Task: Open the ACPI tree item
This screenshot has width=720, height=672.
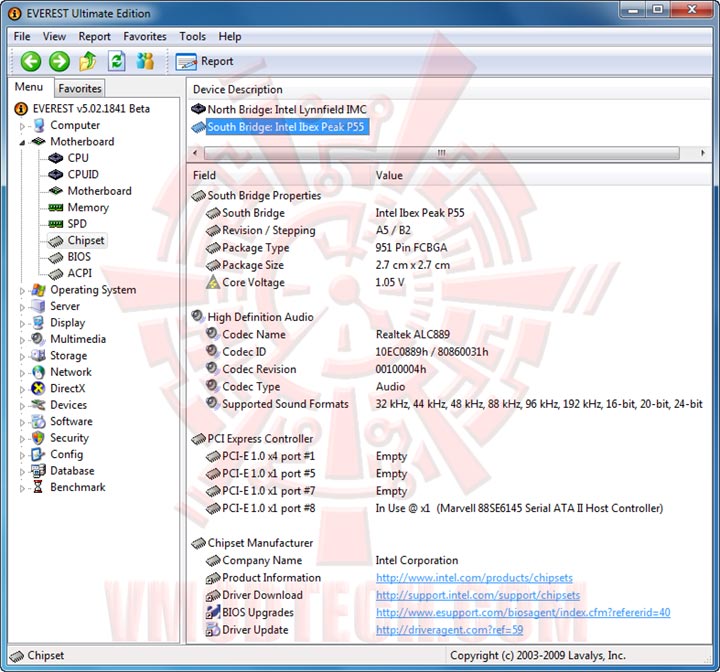Action: [79, 273]
